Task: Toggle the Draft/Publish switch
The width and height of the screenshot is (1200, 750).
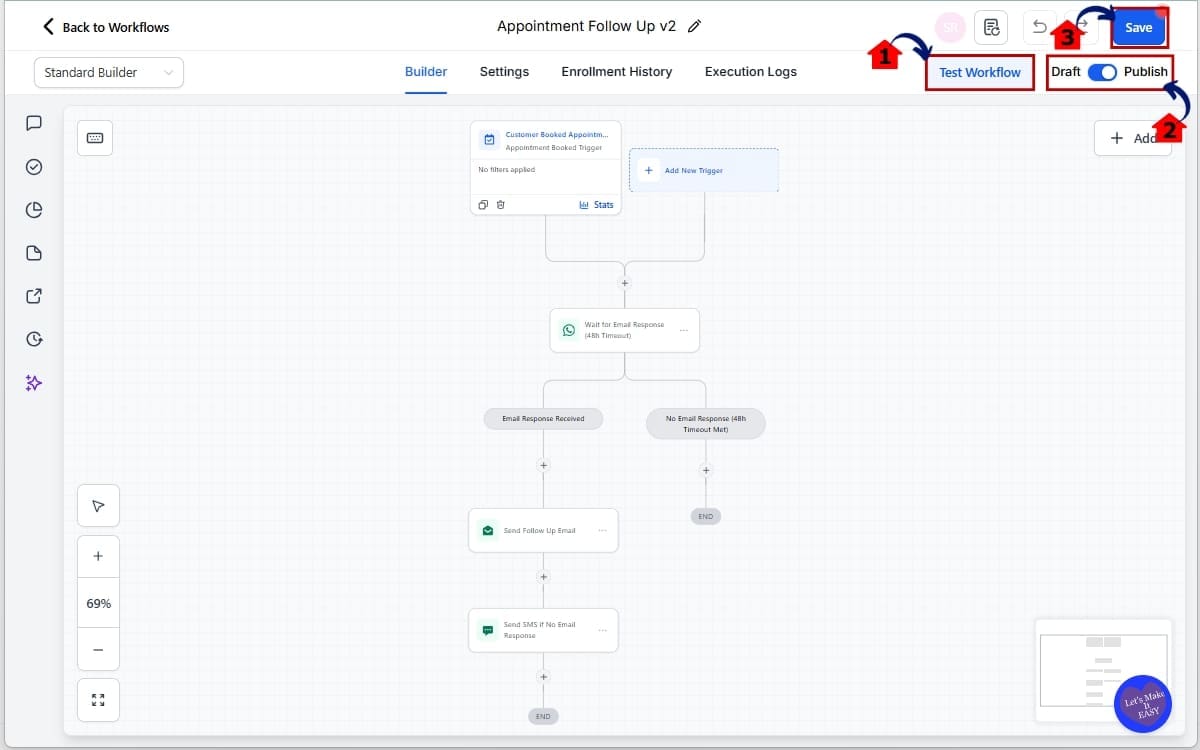Action: 1102,72
